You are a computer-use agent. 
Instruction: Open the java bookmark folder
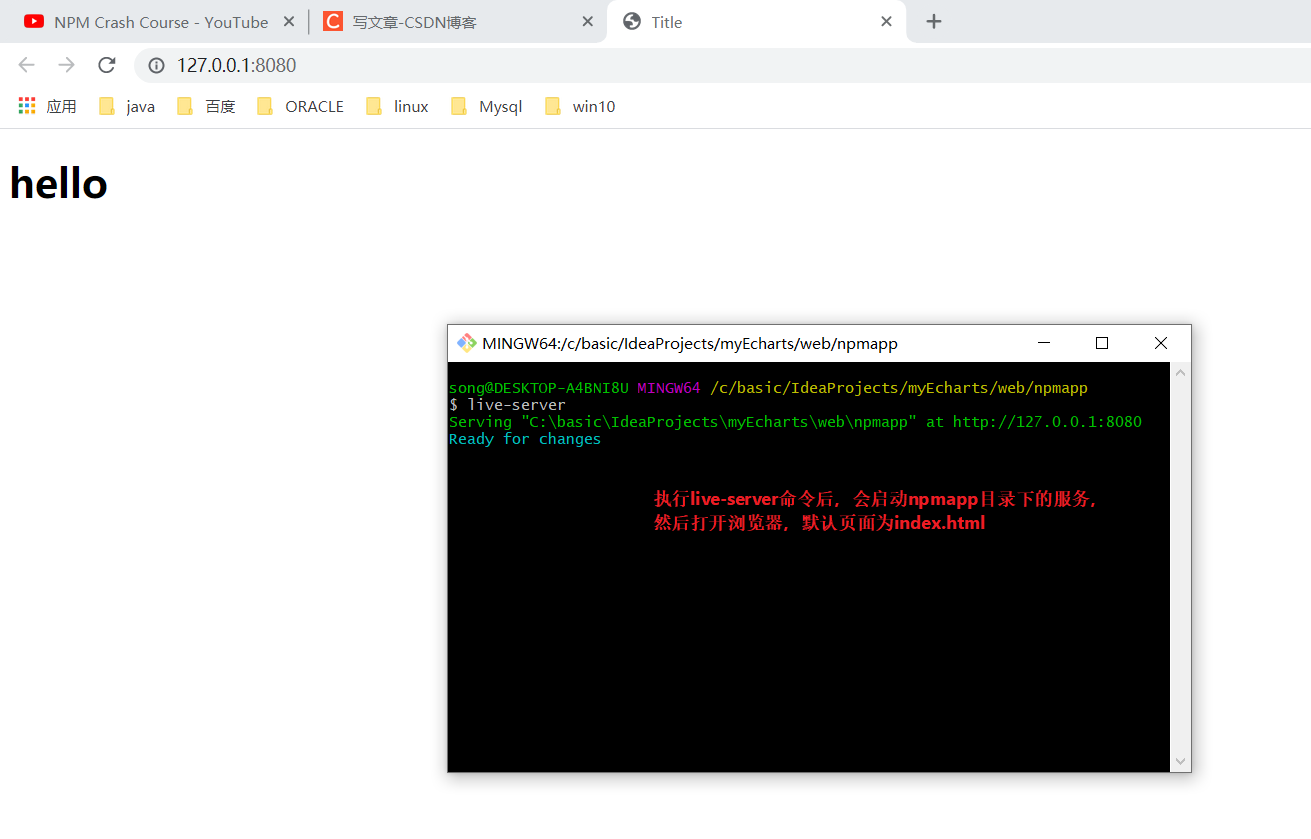[x=127, y=106]
